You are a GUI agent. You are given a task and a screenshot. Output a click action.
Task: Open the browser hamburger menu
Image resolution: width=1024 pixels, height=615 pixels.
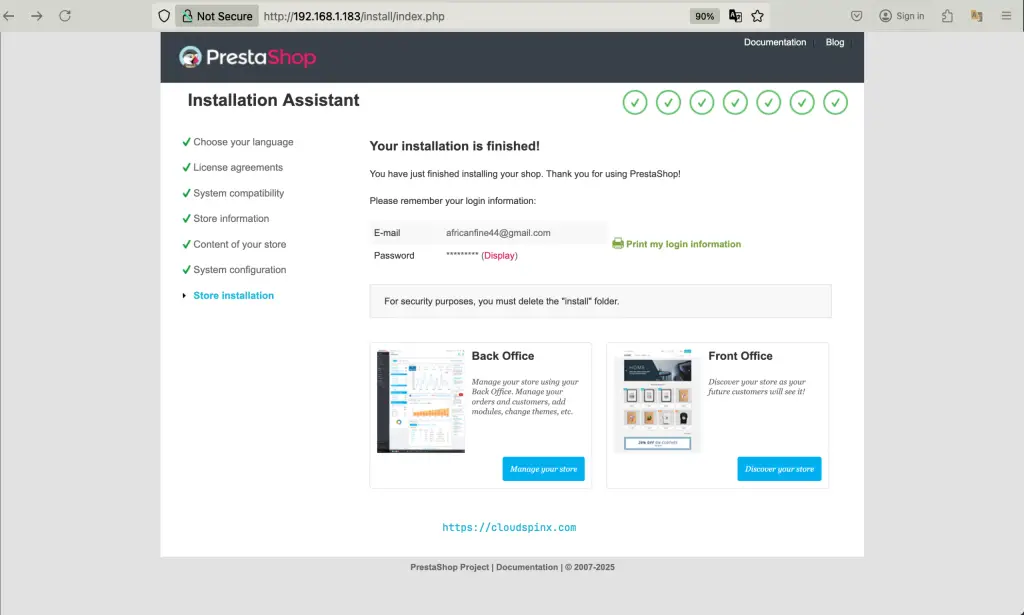click(x=1004, y=15)
